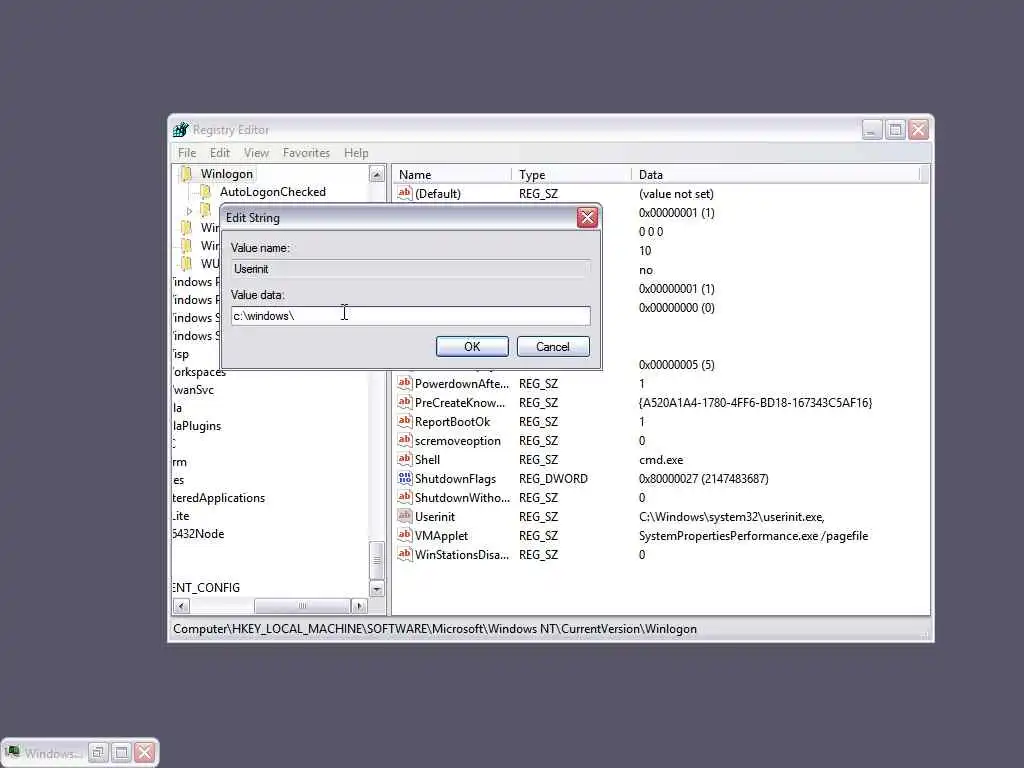Select the Winlogon folder icon in tree
Screen dimensions: 1024x768
[x=186, y=174]
